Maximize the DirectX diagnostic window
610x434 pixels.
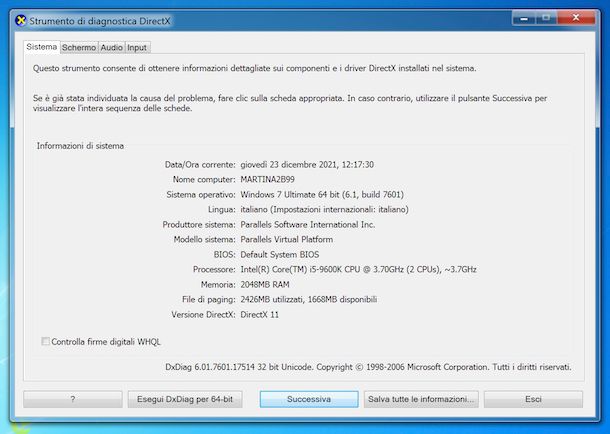click(546, 18)
